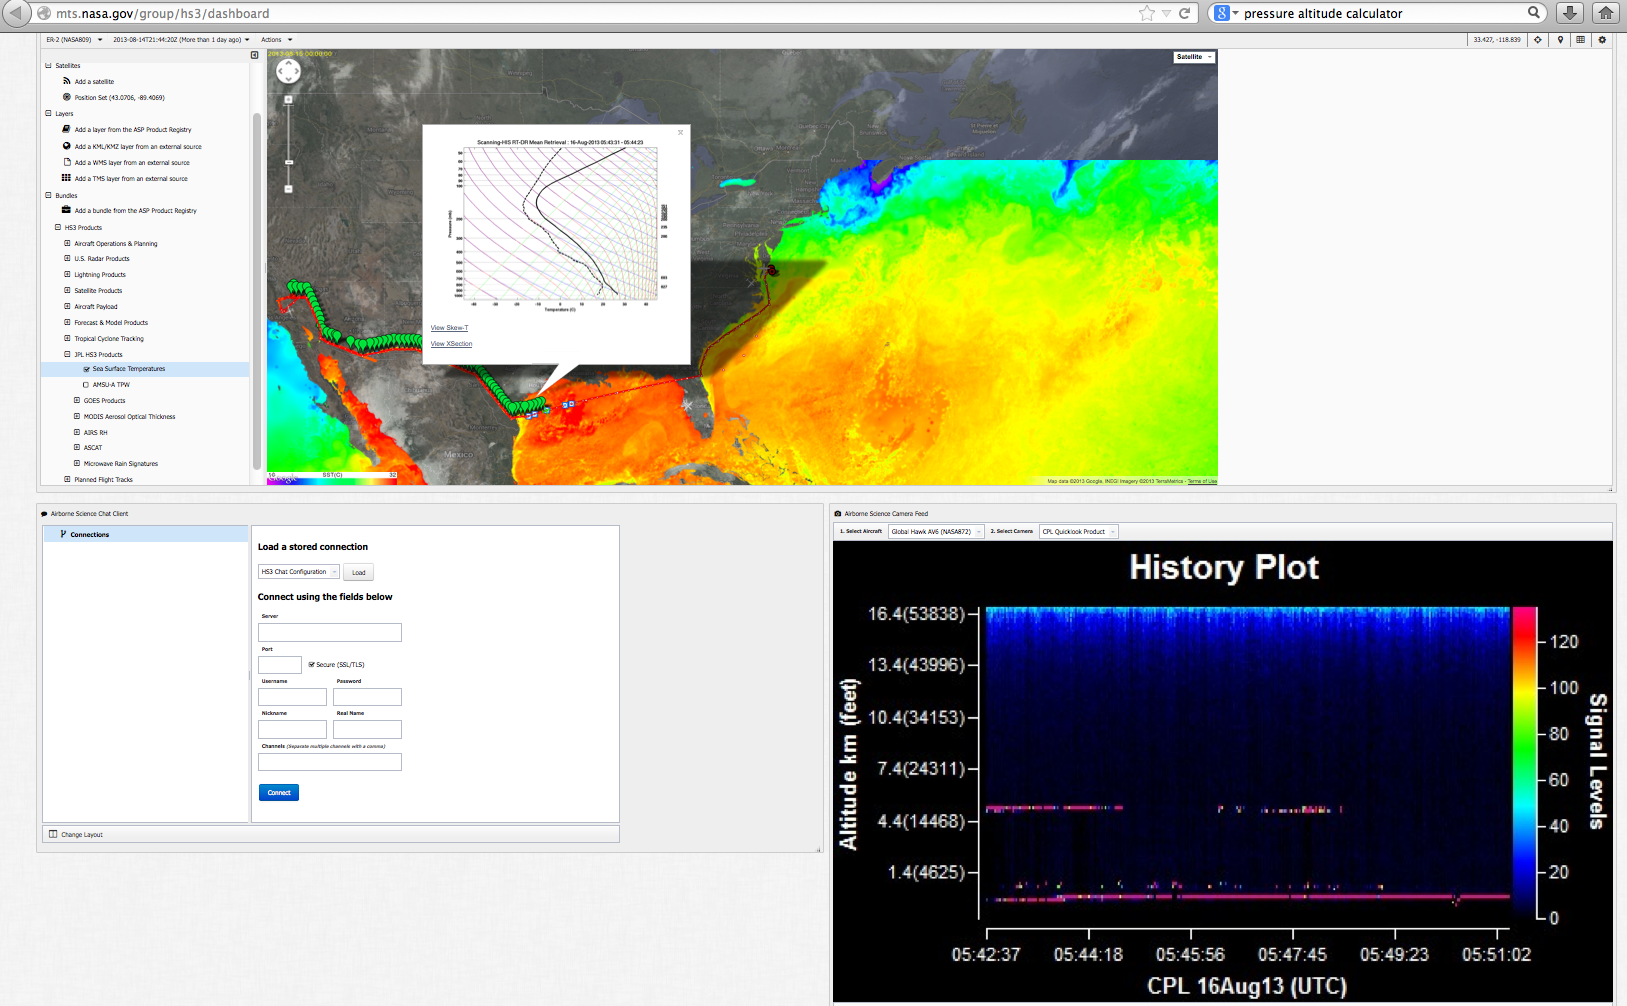Open the Global Hawk AV6 aircraft dropdown
The image size is (1627, 1006).
(936, 532)
